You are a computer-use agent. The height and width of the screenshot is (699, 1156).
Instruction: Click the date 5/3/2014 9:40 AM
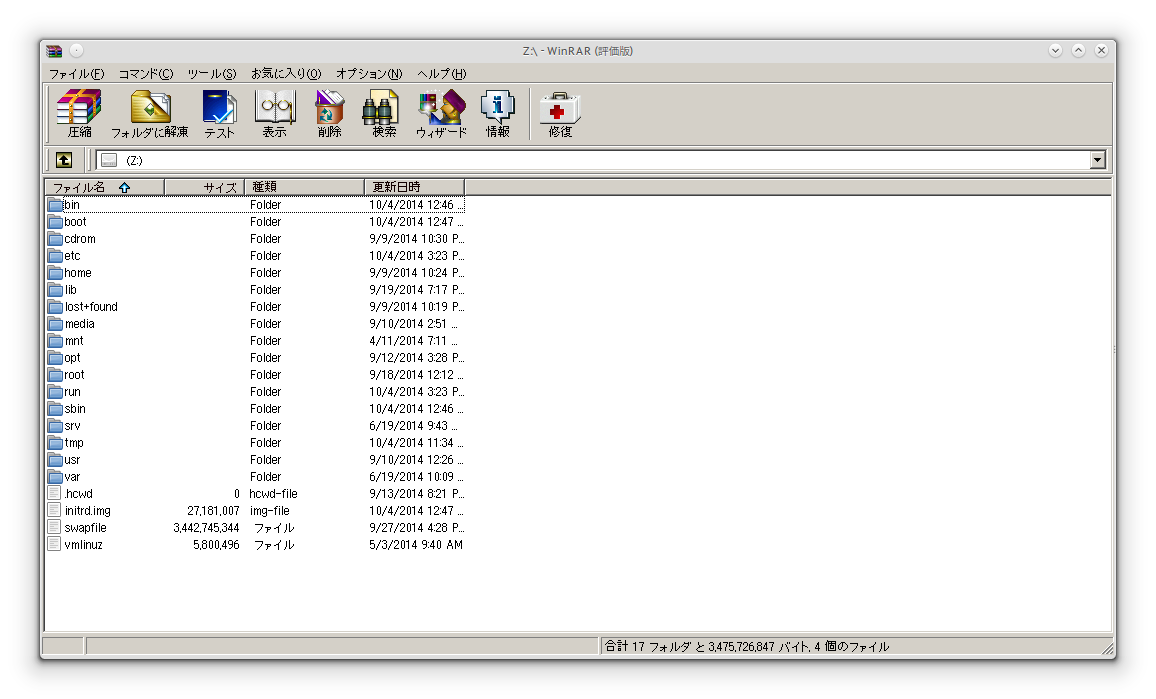(416, 544)
